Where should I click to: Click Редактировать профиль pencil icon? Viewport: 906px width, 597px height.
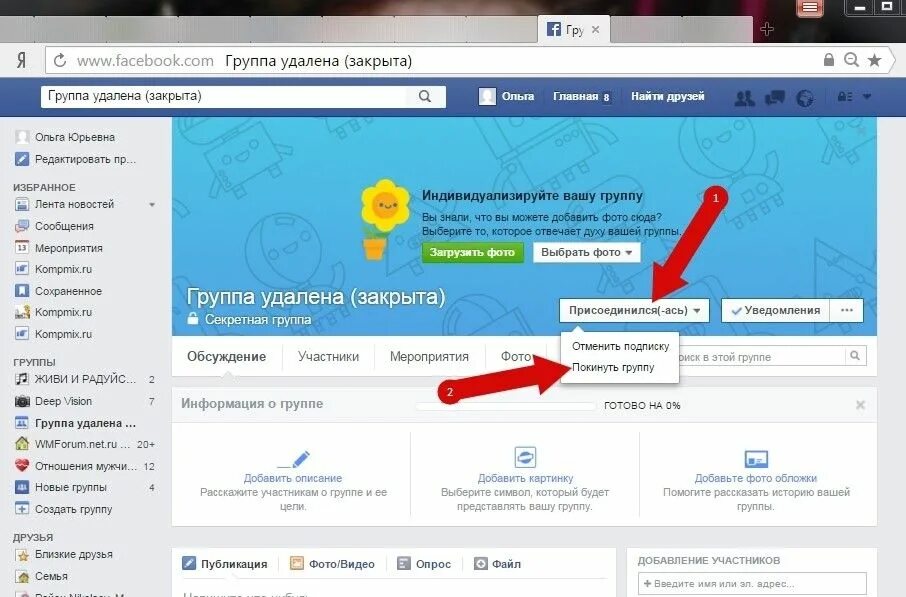click(x=22, y=159)
